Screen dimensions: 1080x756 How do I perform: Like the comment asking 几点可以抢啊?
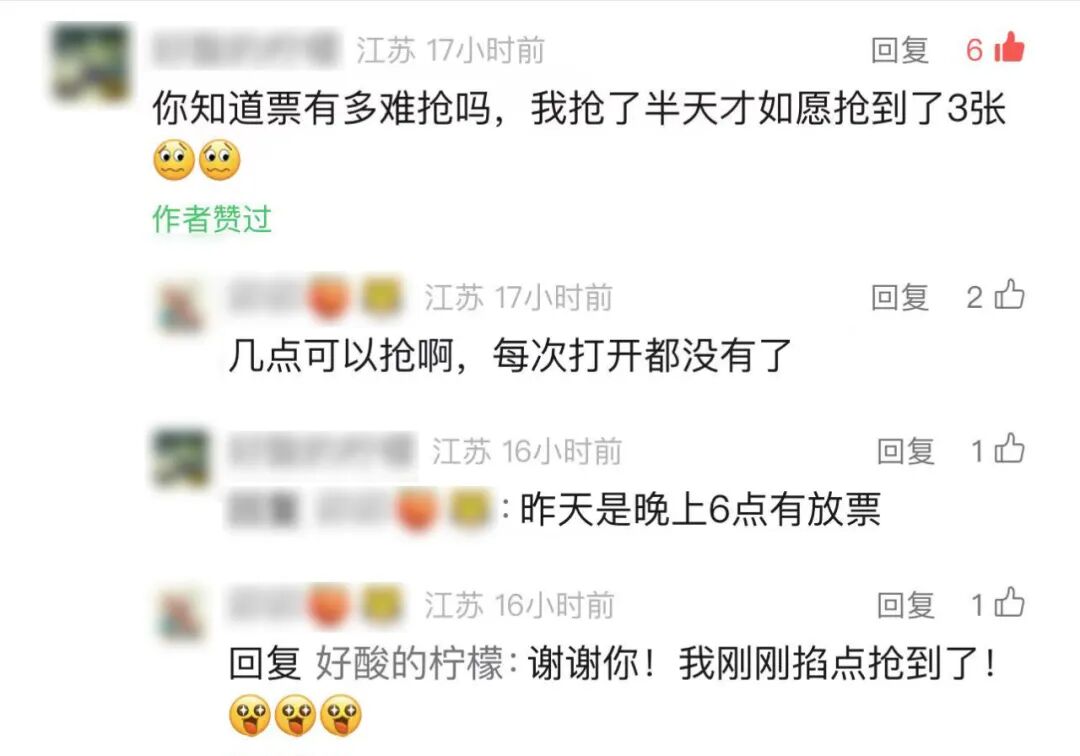[x=1010, y=295]
